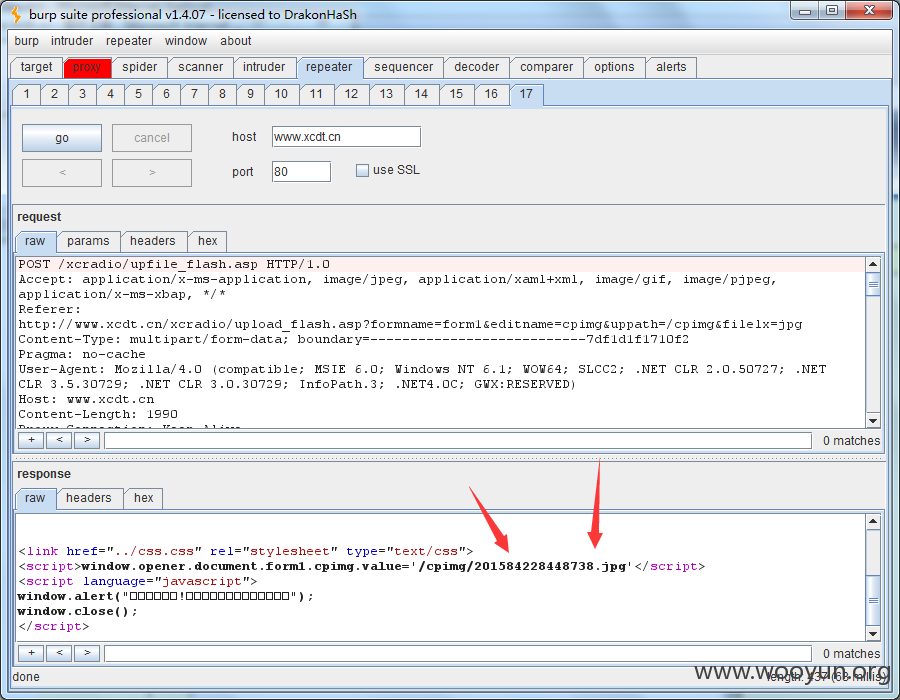
Task: Minimize the Burp Suite window
Action: pyautogui.click(x=805, y=10)
